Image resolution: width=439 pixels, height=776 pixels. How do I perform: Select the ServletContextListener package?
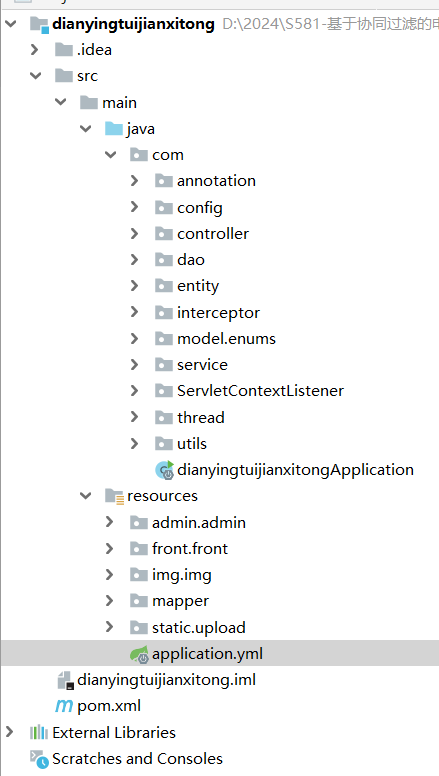click(x=260, y=391)
